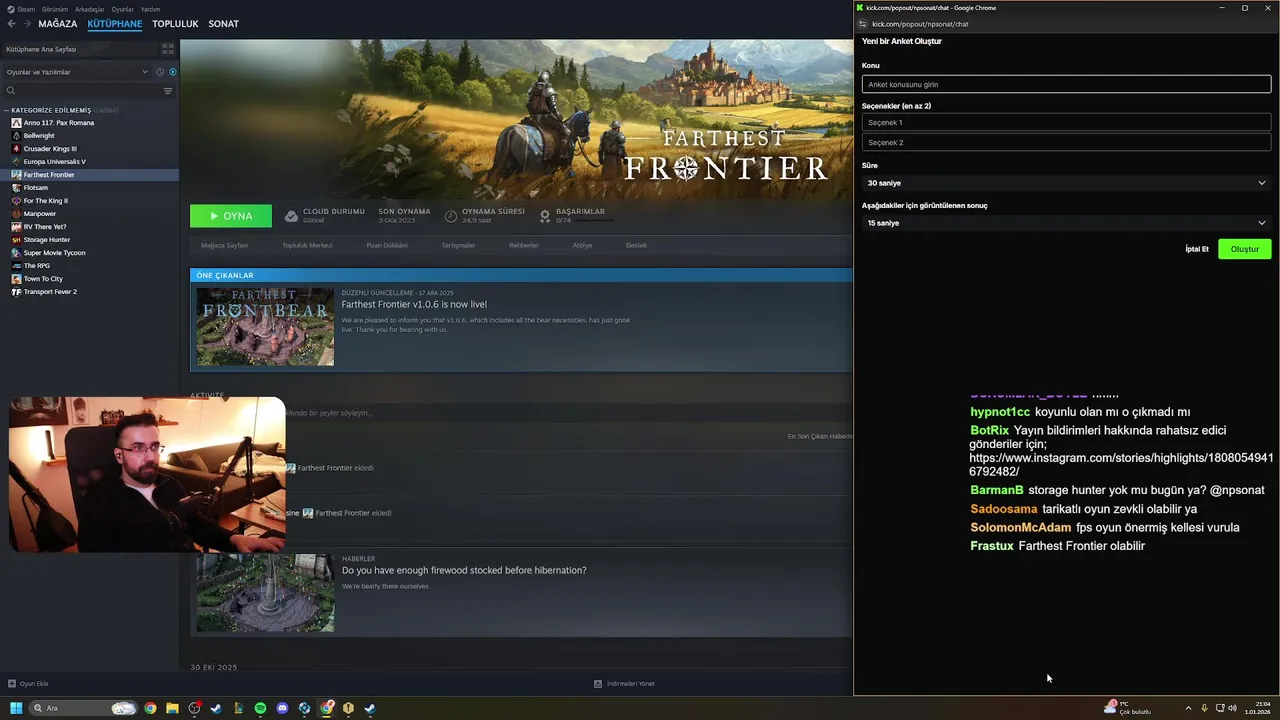This screenshot has height=720, width=1280.
Task: Open Tartışmalar game tab
Action: pos(459,245)
